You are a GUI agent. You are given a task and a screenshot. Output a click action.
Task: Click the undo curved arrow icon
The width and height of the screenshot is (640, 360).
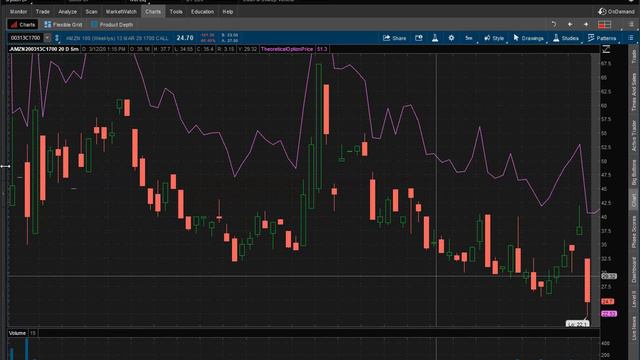point(554,24)
